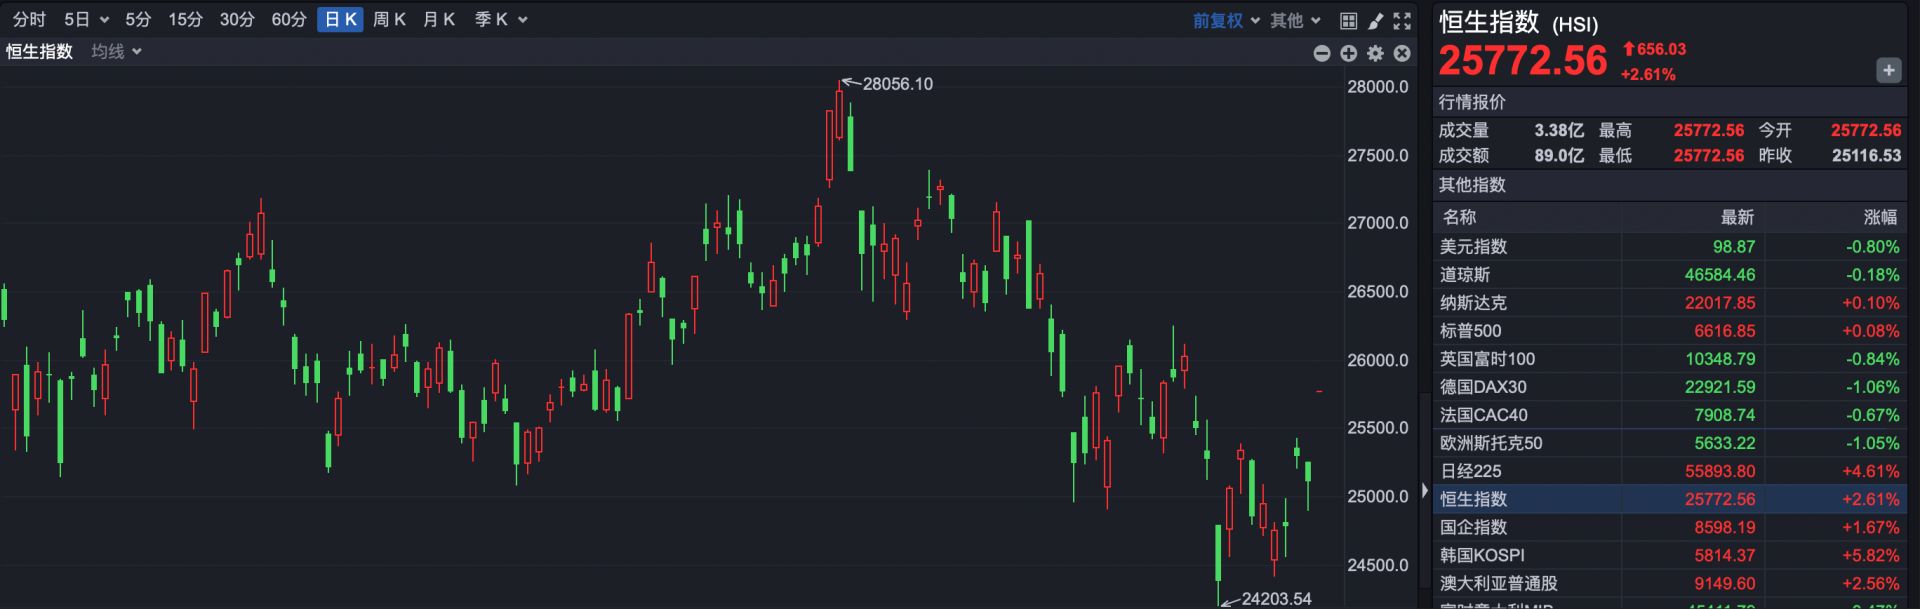Expand the 均线 moving average dropdown

(x=116, y=51)
